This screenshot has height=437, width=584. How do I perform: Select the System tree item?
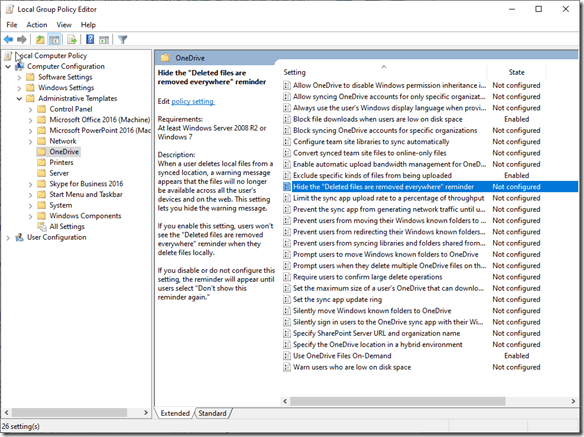(x=61, y=205)
